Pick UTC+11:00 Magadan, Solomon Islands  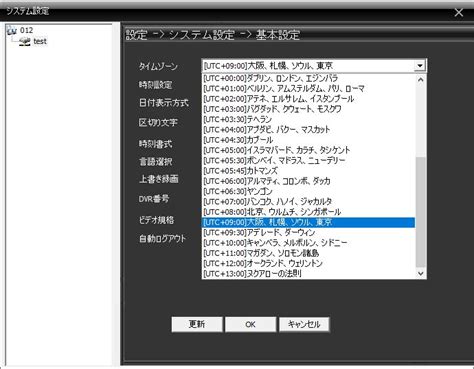[x=308, y=253]
